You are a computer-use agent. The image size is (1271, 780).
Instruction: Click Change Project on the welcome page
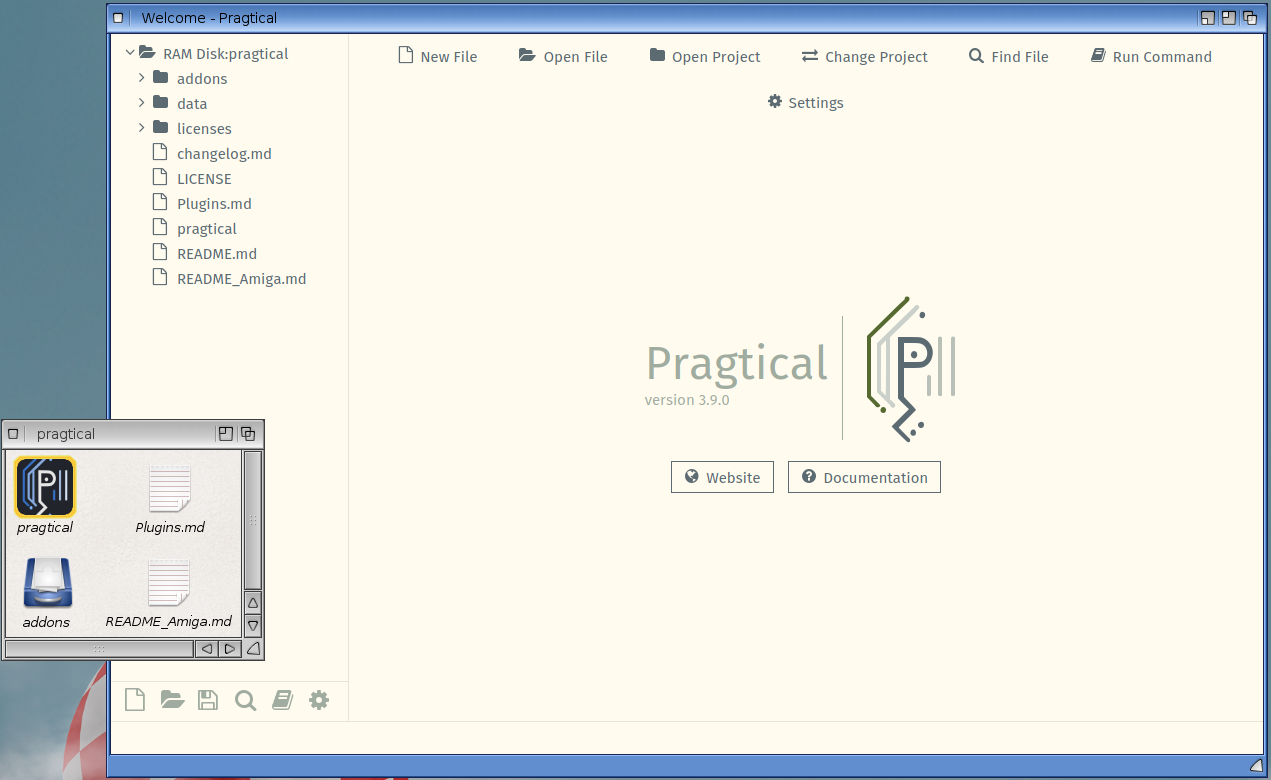click(x=865, y=56)
